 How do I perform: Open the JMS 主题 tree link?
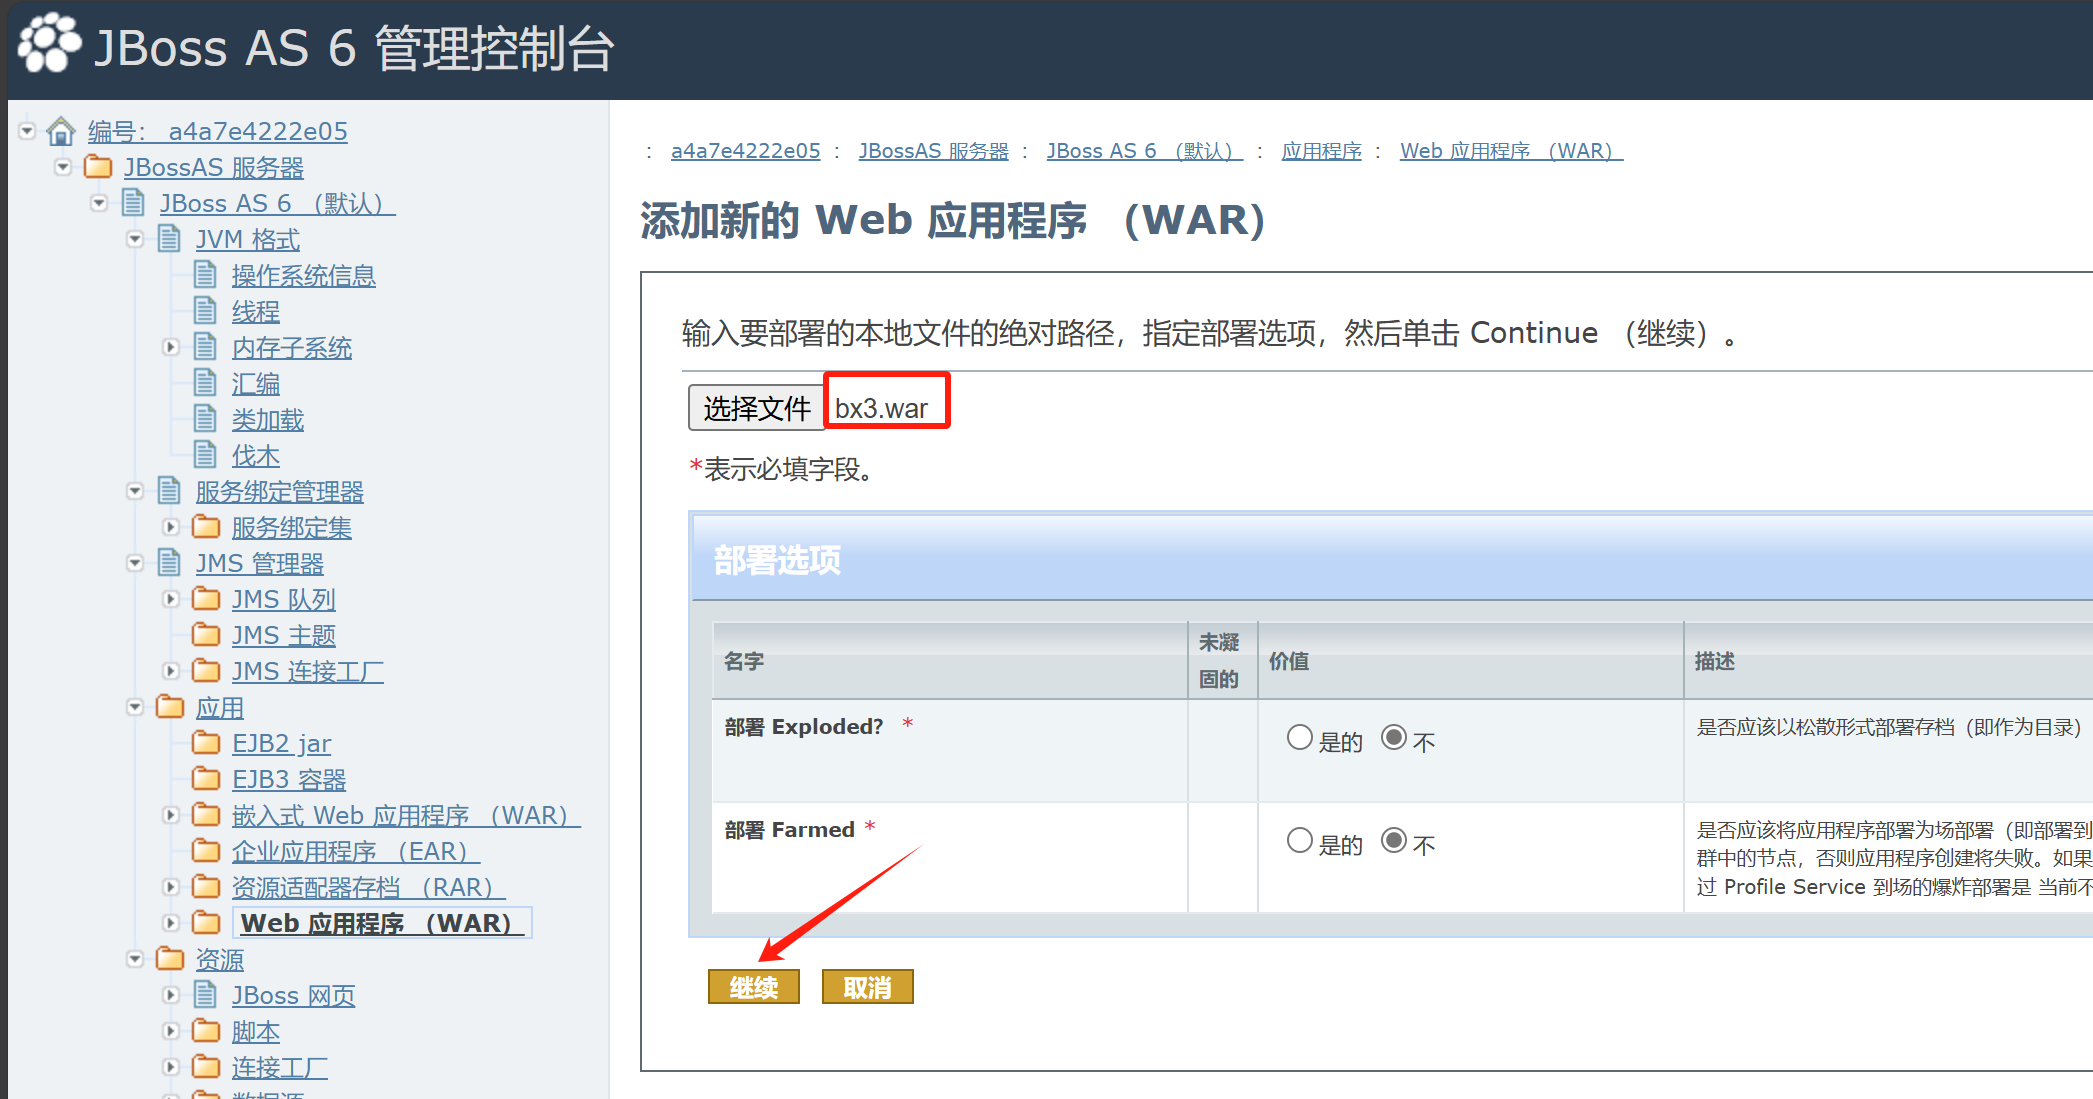[x=283, y=635]
